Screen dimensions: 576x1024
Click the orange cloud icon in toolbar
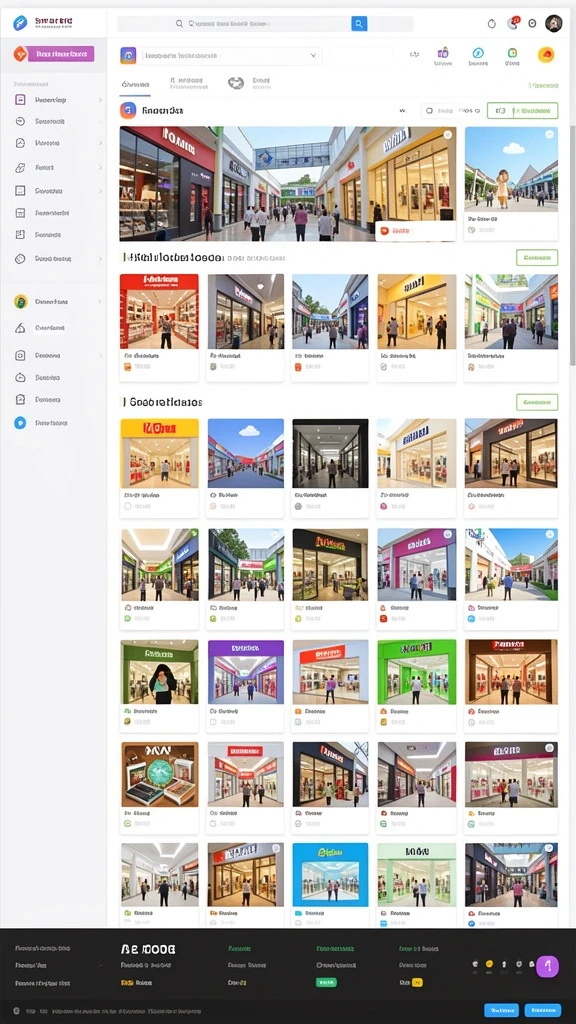[546, 55]
